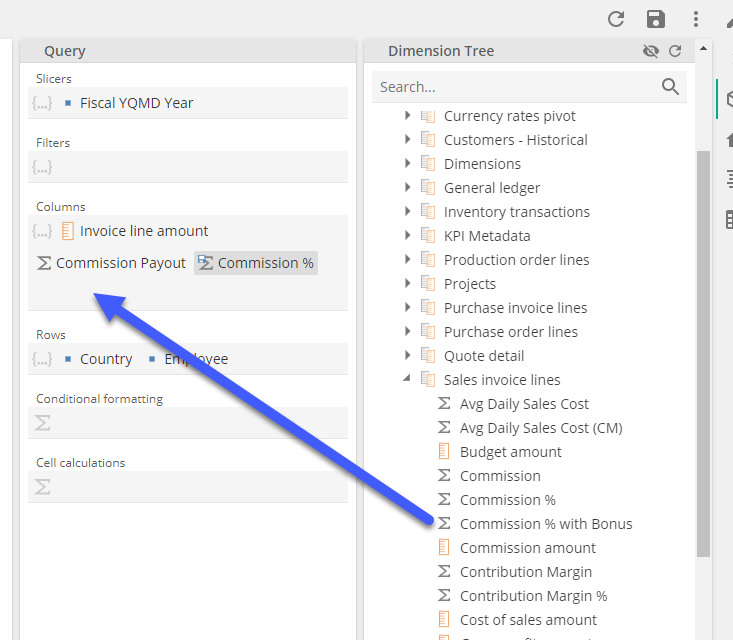Expand the General ledger node
The width and height of the screenshot is (733, 640).
tap(408, 188)
